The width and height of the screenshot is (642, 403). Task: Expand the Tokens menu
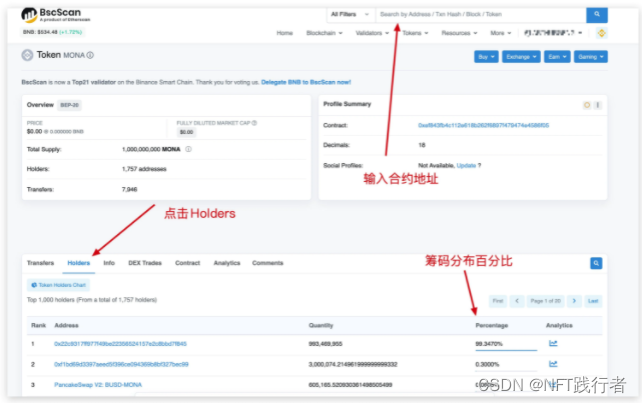(x=415, y=33)
